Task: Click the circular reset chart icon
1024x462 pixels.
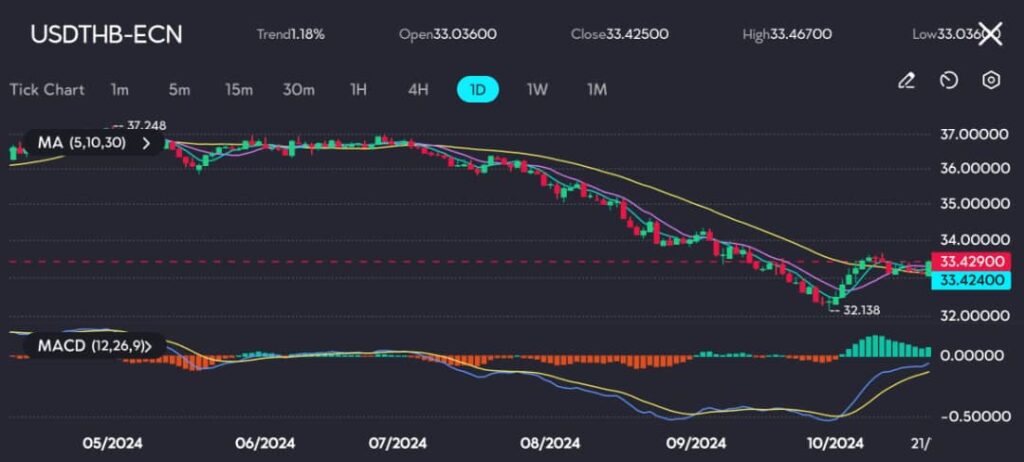Action: click(x=949, y=80)
